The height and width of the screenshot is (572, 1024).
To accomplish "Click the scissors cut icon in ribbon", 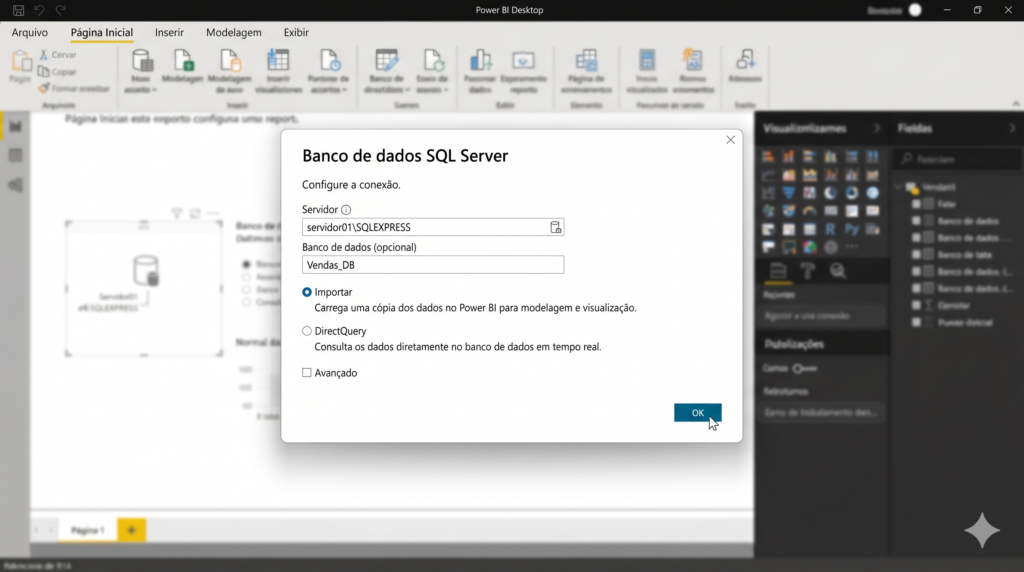I will coord(44,55).
